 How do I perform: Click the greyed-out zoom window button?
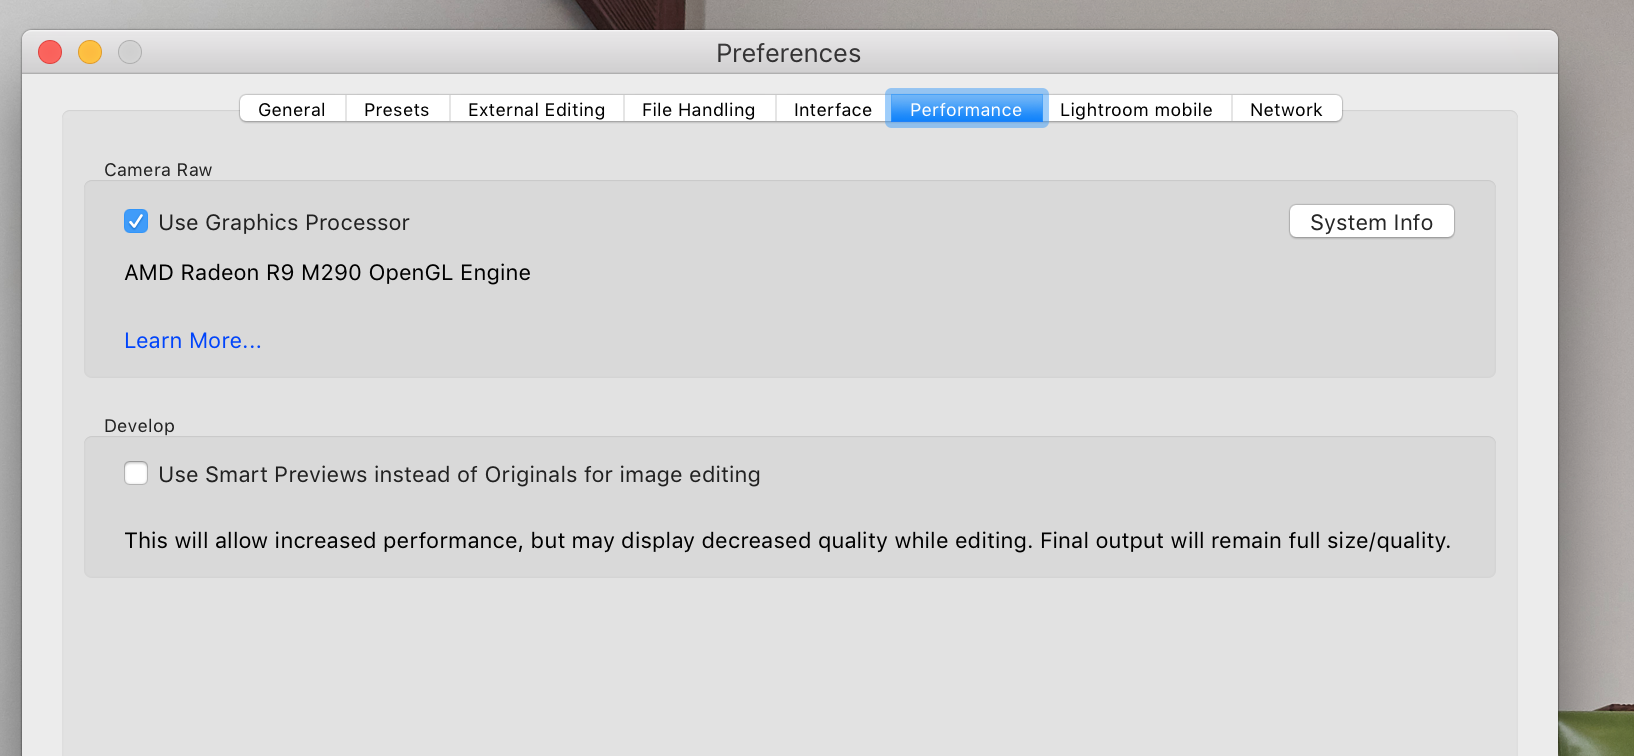coord(130,52)
